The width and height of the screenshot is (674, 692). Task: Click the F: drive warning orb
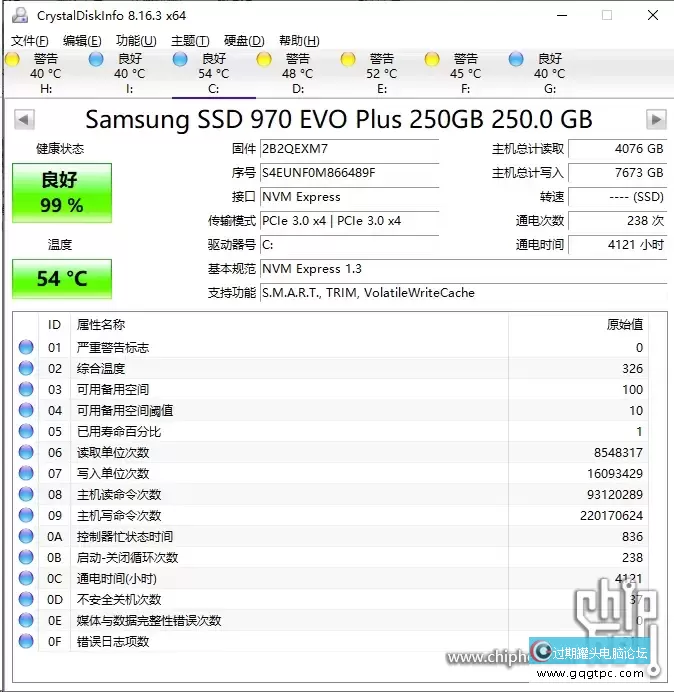point(432,60)
